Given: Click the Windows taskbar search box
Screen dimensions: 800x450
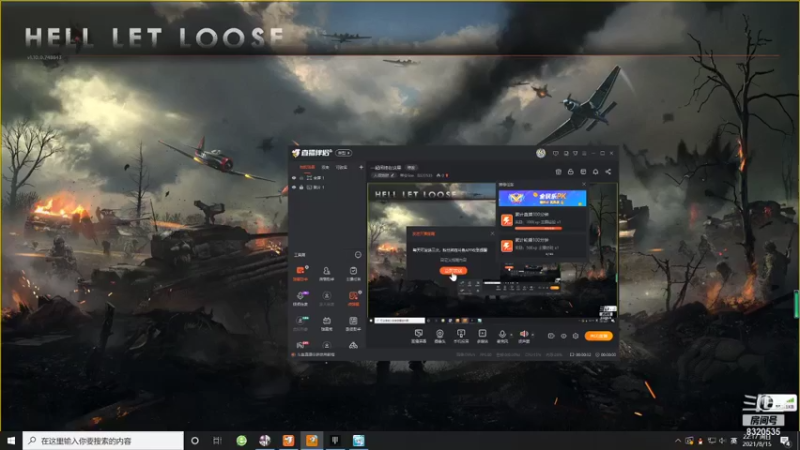Looking at the screenshot, I should [x=103, y=441].
